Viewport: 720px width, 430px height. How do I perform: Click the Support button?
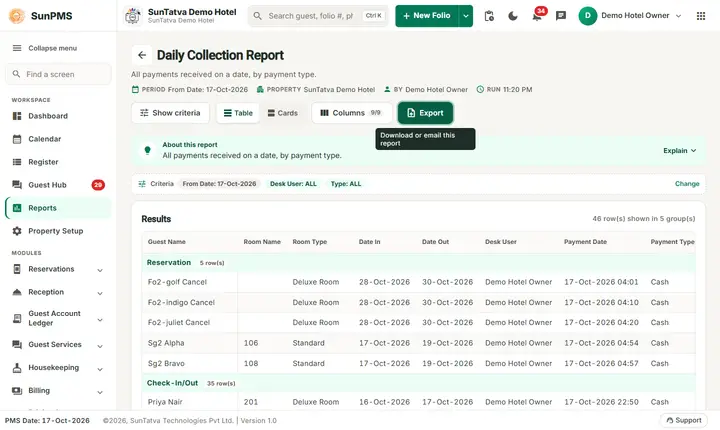point(684,420)
